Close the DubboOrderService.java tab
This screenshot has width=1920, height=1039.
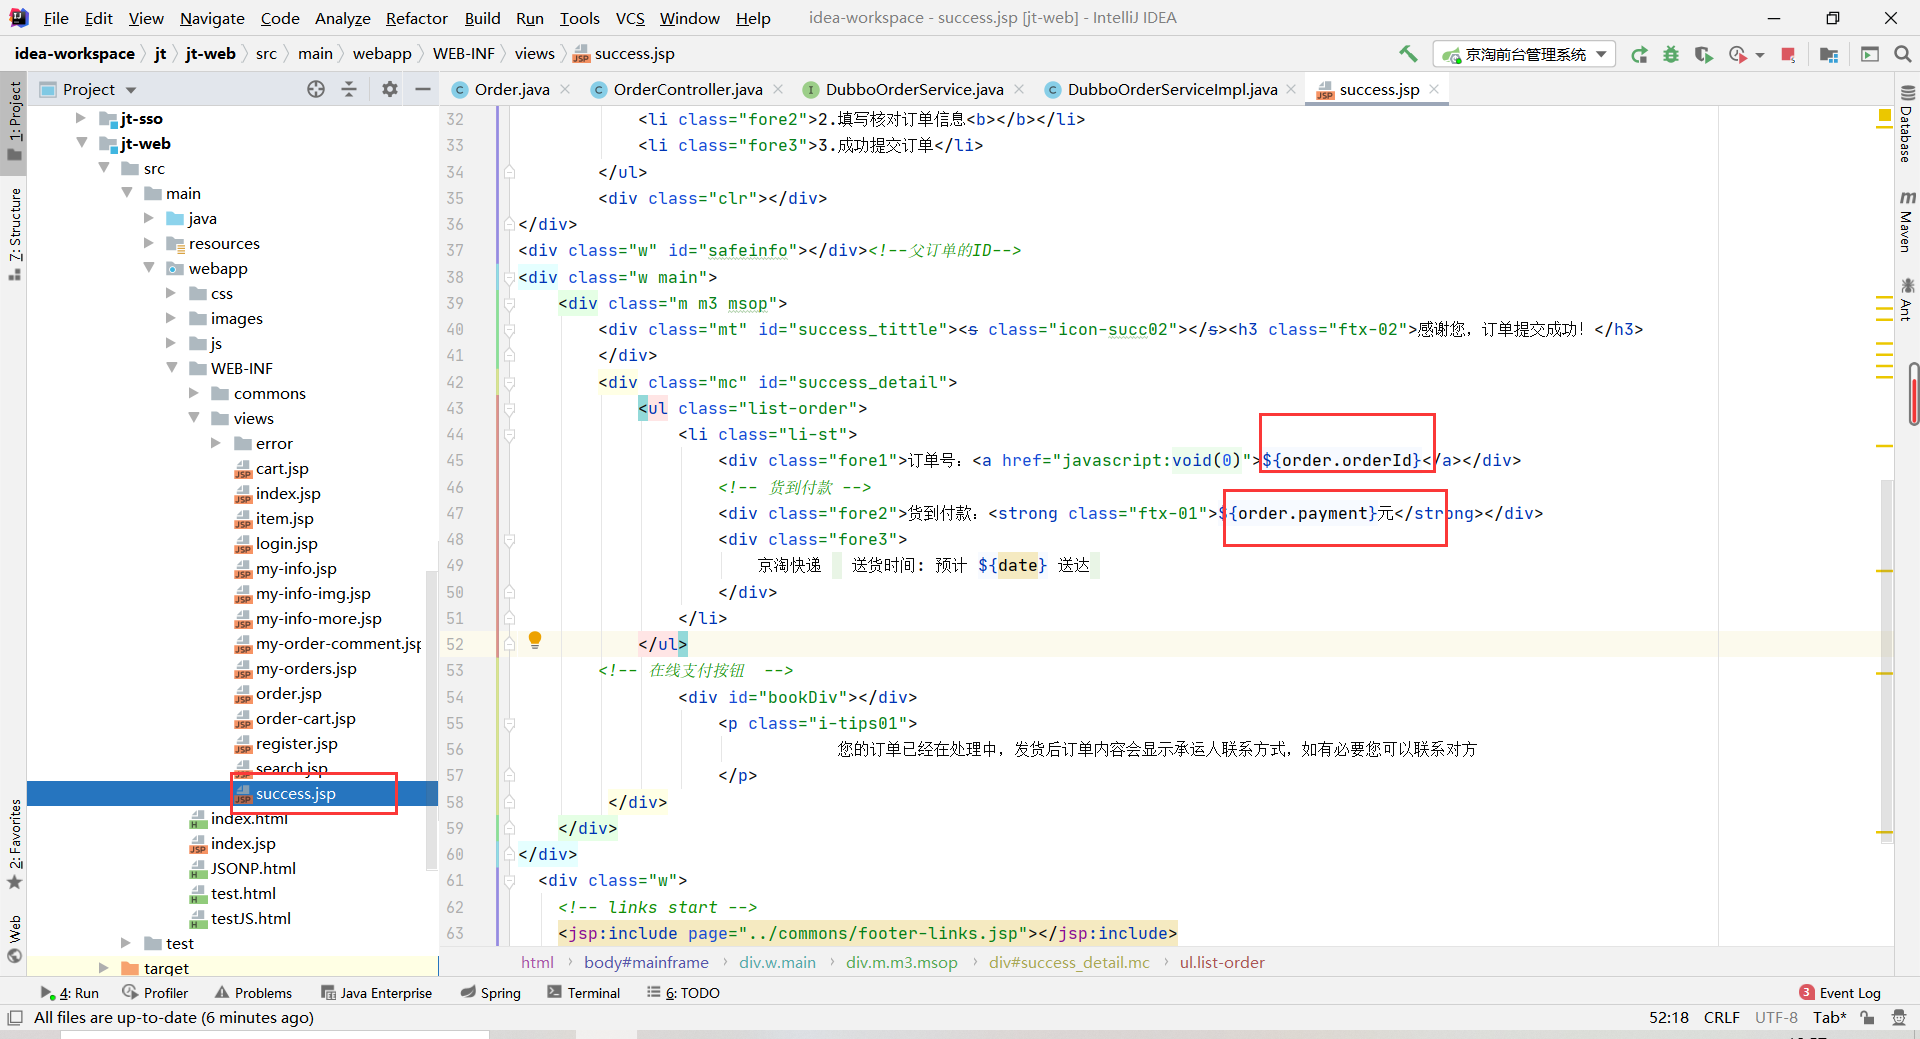click(x=1019, y=89)
